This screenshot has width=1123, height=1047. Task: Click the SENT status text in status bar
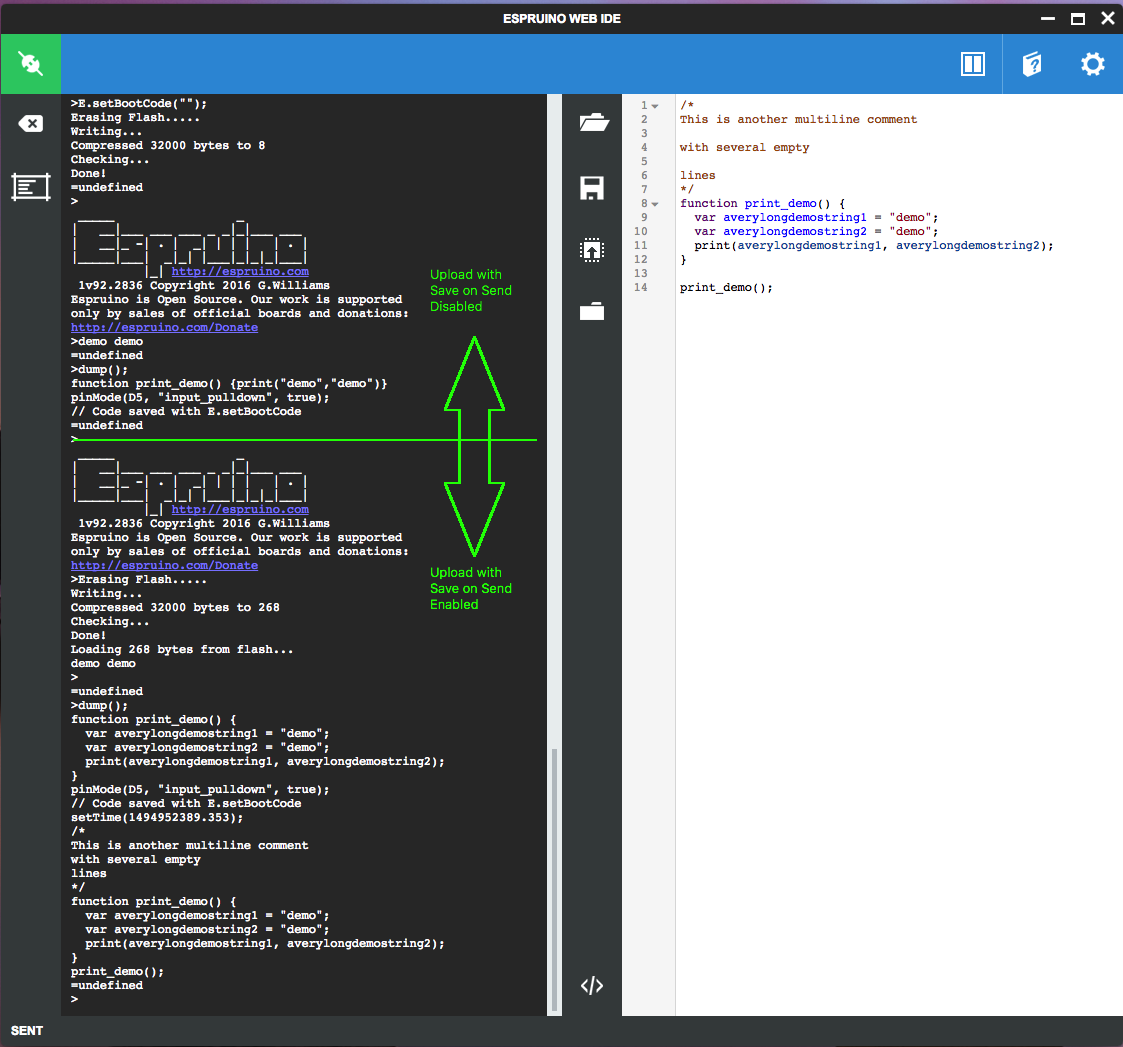click(x=26, y=1031)
